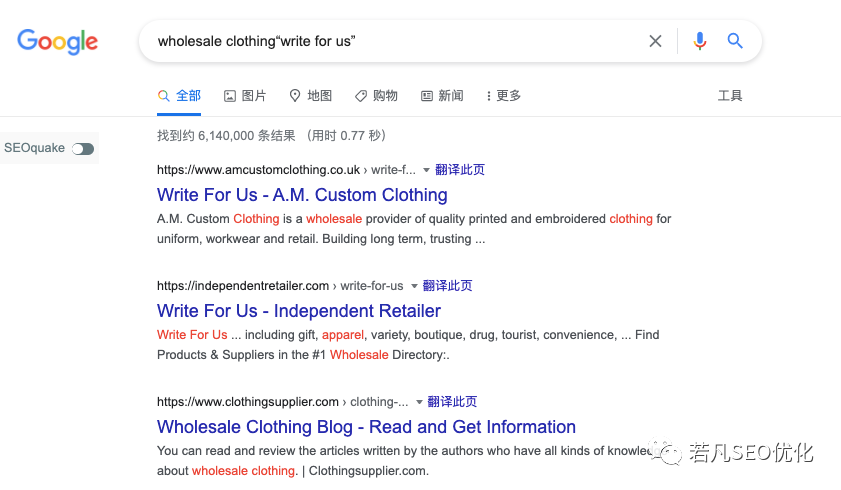
Task: Open the 更多 more menu
Action: pyautogui.click(x=504, y=96)
